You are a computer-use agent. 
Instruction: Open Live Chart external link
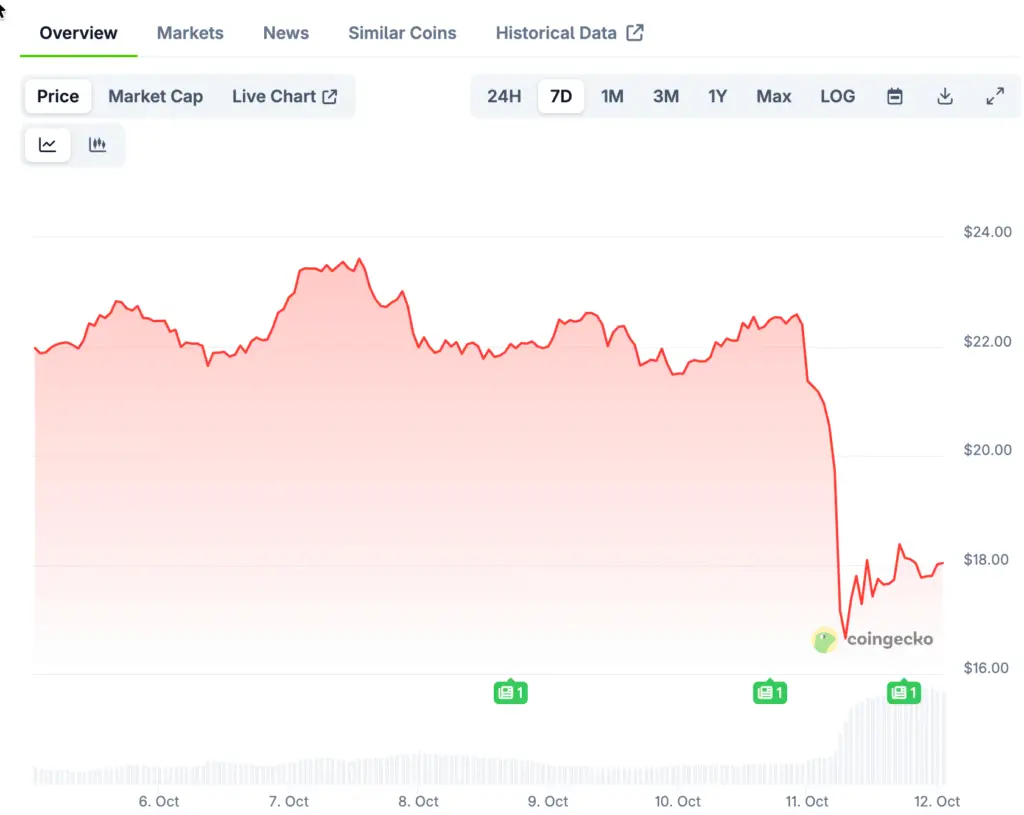coord(284,97)
